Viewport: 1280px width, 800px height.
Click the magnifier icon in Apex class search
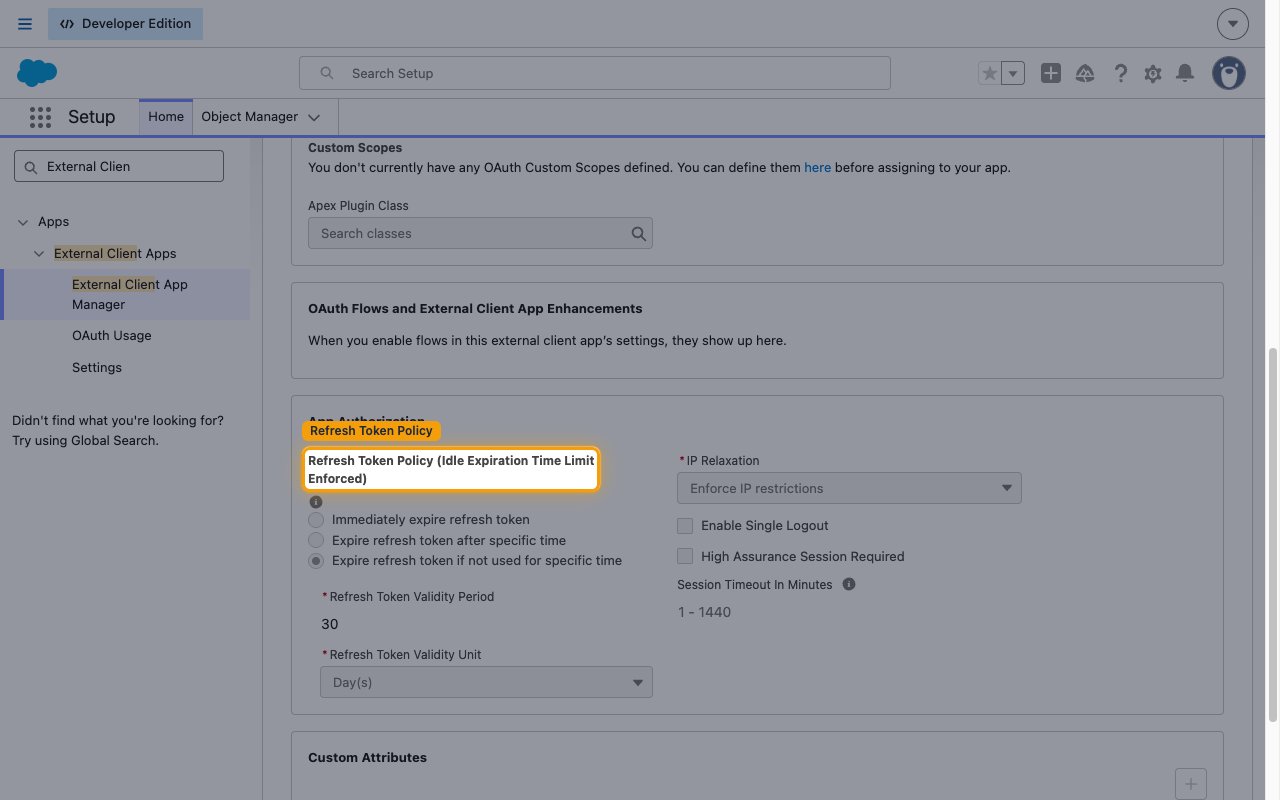tap(639, 234)
